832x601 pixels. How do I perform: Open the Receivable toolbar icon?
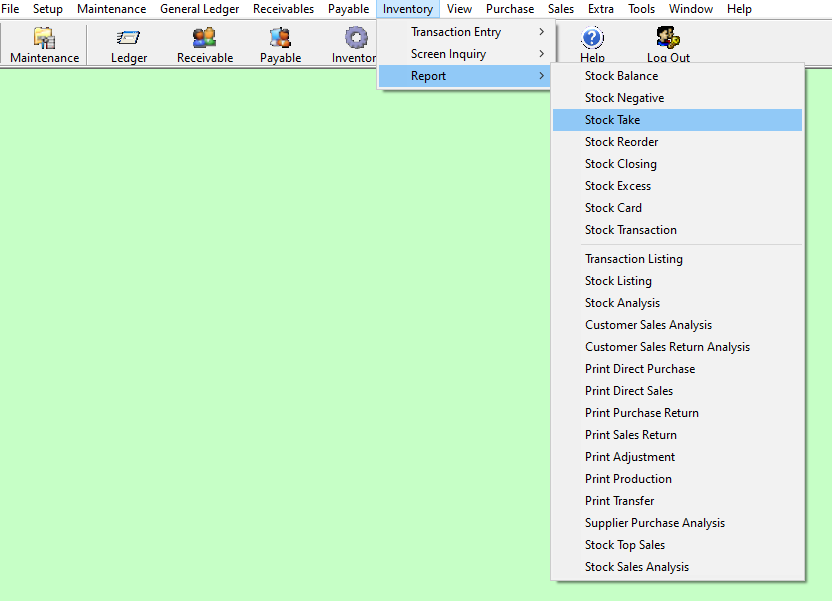(205, 45)
